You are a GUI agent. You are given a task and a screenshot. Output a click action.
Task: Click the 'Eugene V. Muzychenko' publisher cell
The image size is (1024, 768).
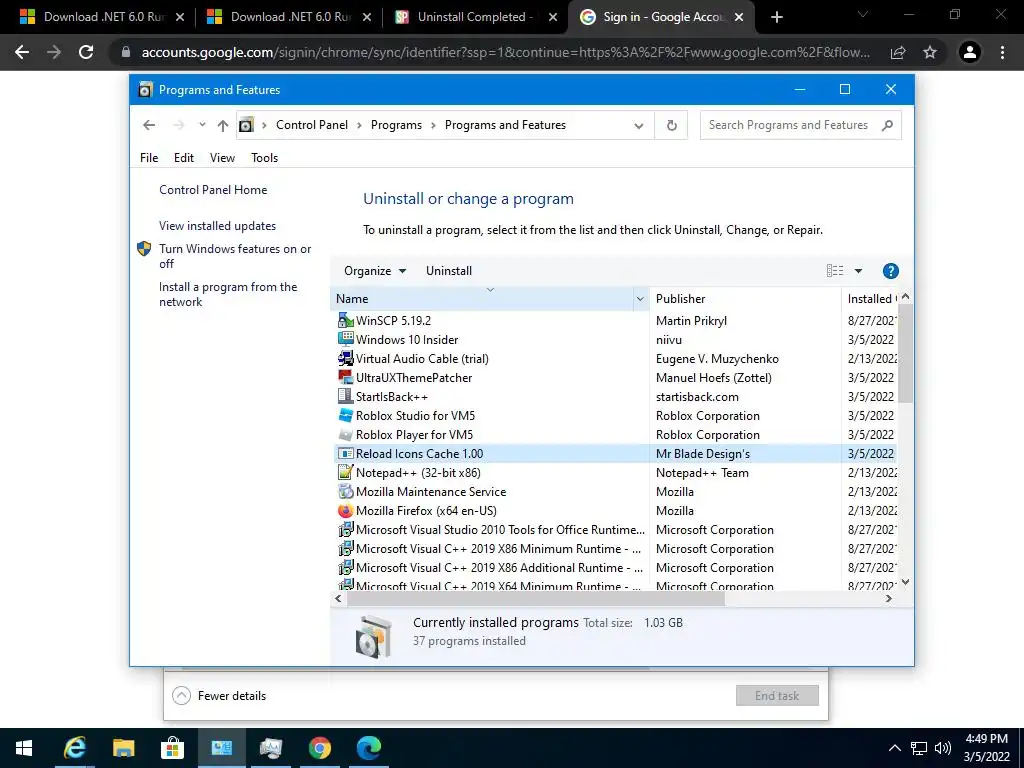pos(717,359)
